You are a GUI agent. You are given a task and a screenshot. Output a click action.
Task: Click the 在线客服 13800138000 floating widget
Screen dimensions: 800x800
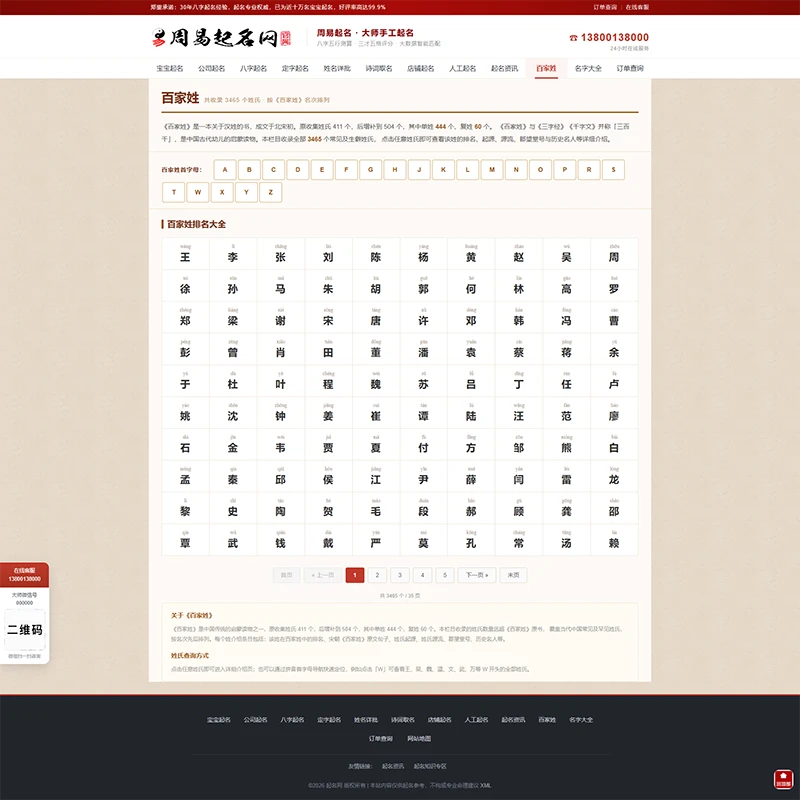coord(24,574)
